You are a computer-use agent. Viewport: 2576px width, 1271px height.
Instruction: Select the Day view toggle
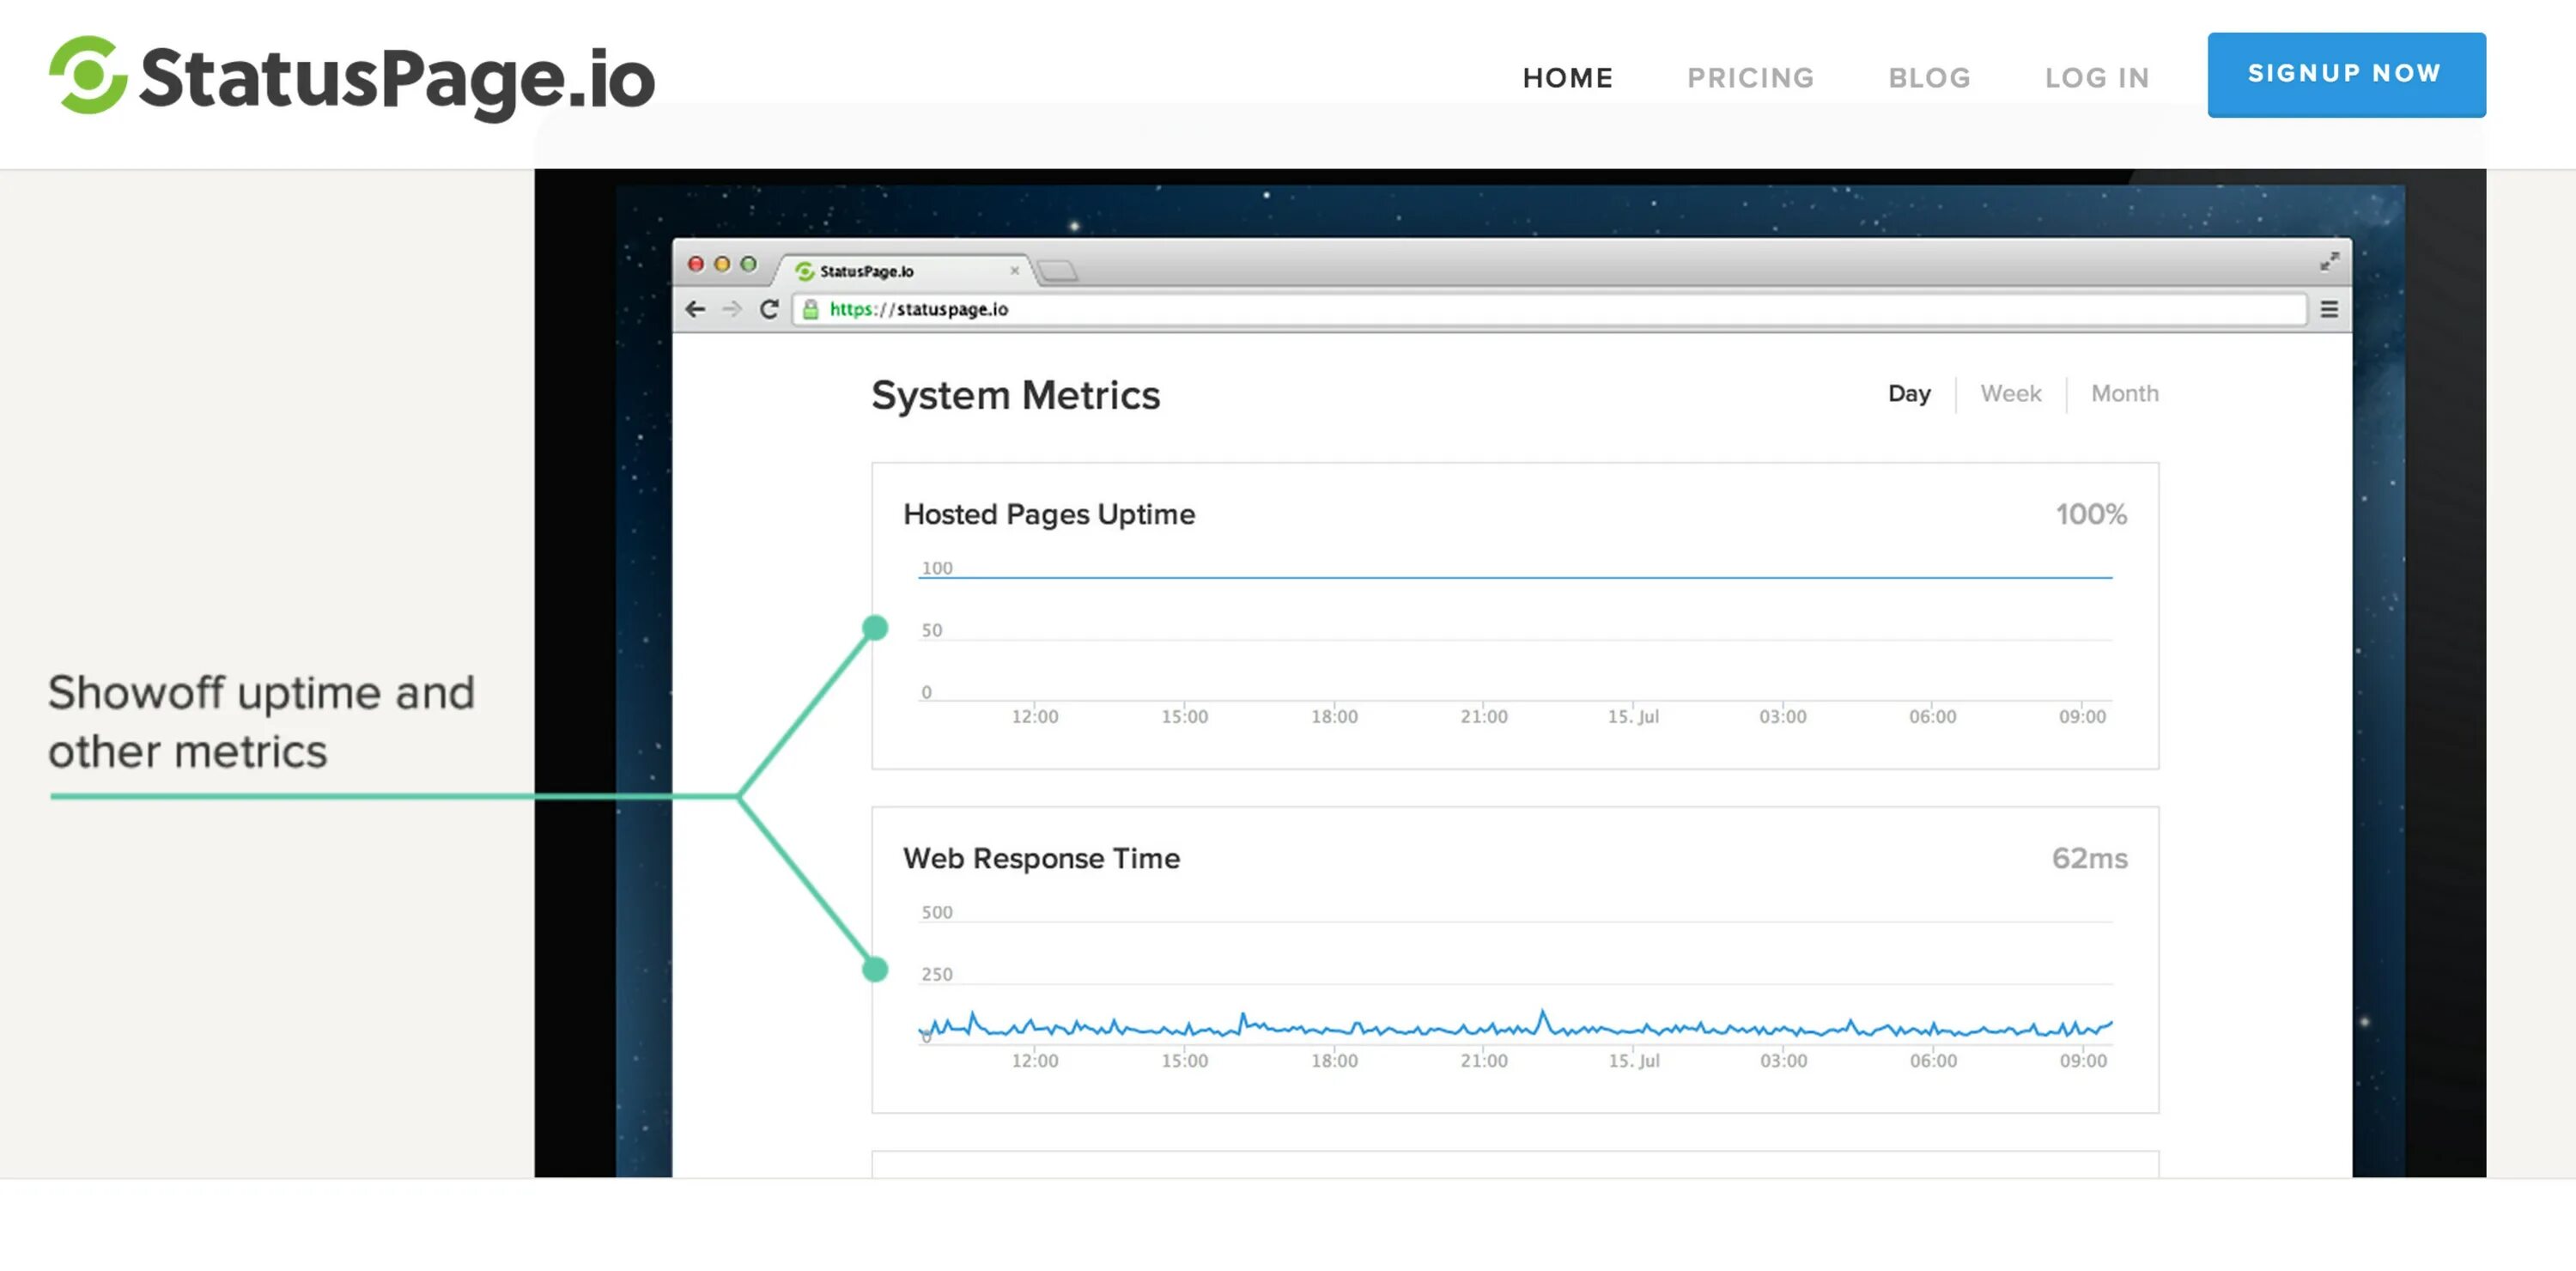point(1909,392)
